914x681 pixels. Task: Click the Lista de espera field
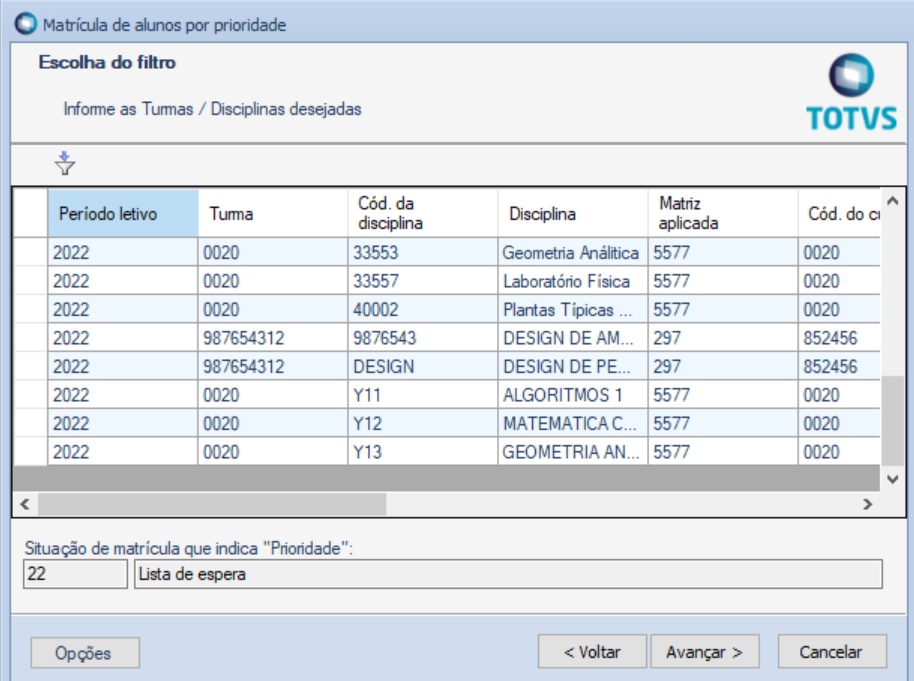click(x=508, y=574)
